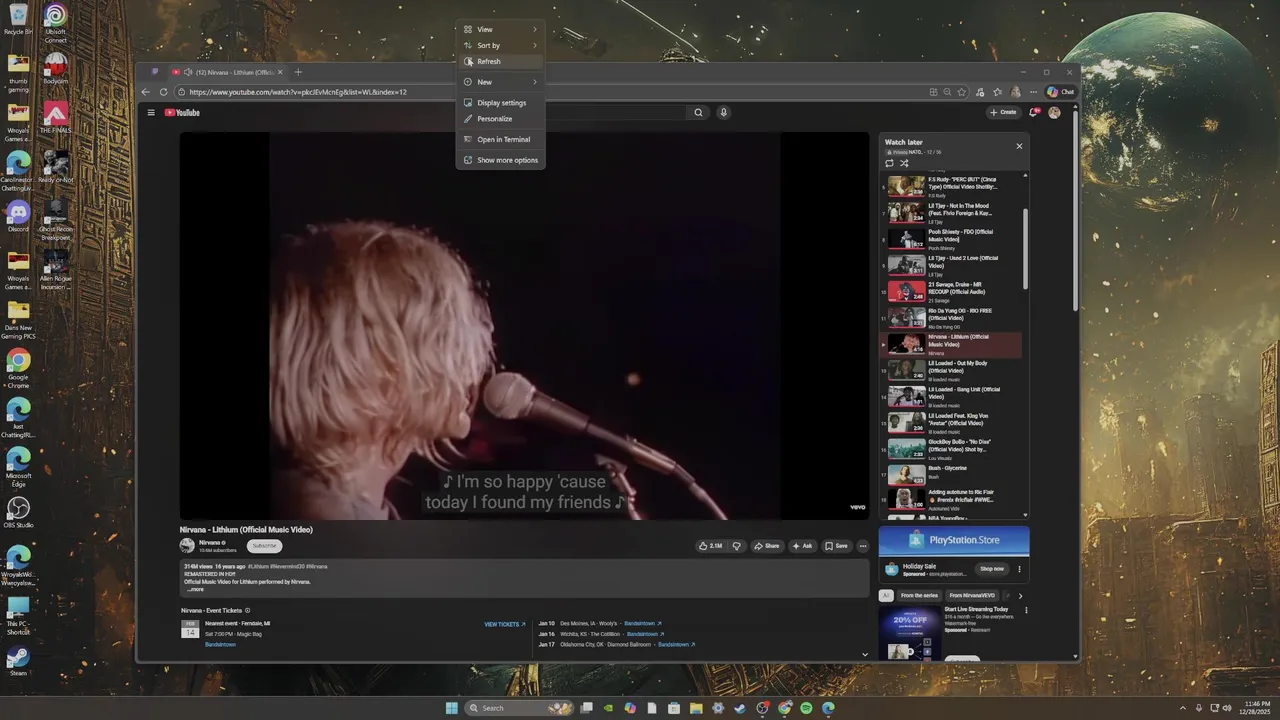This screenshot has height=720, width=1280.
Task: Click the taskbar Search box
Action: (519, 708)
